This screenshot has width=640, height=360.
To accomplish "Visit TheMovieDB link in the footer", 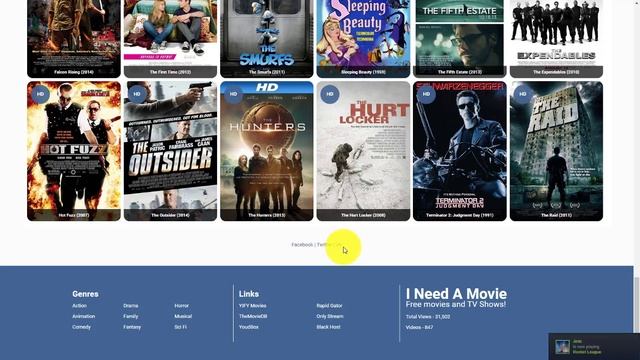I will (x=253, y=316).
